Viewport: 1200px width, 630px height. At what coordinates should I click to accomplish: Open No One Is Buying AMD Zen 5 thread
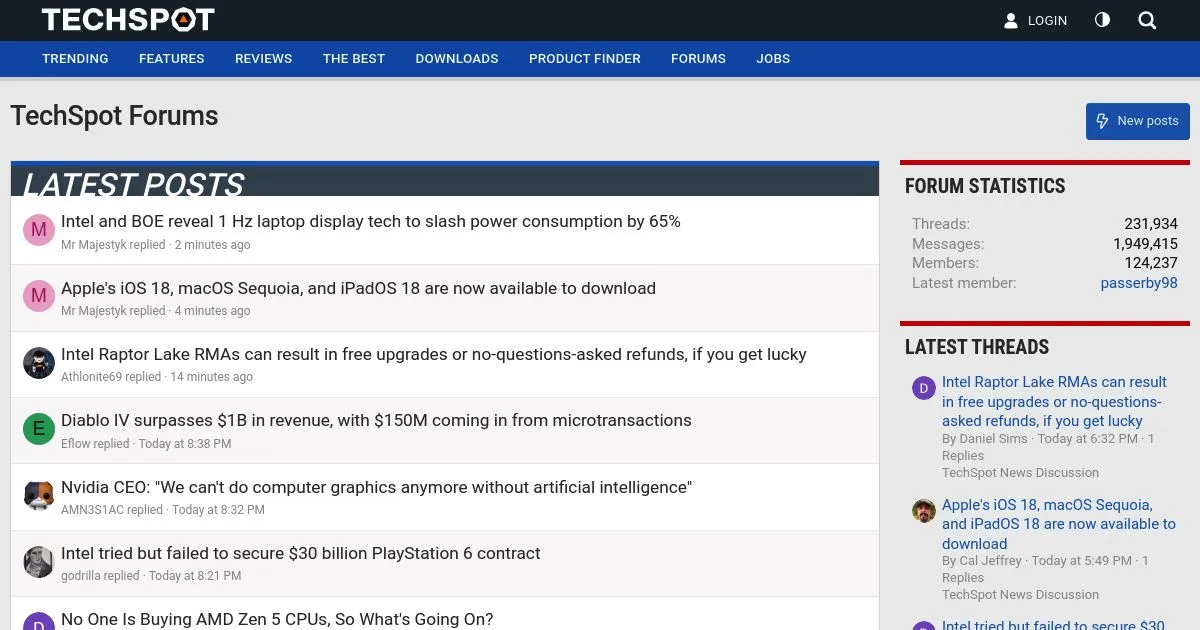point(277,619)
